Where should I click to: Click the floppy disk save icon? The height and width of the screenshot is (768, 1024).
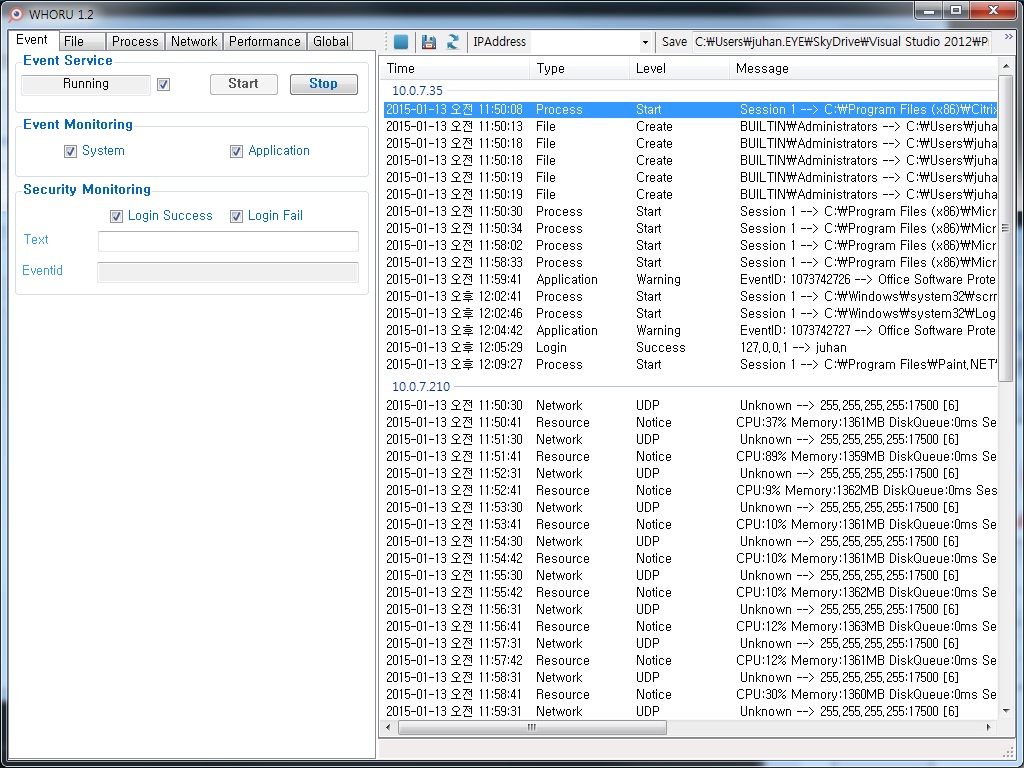click(x=428, y=42)
